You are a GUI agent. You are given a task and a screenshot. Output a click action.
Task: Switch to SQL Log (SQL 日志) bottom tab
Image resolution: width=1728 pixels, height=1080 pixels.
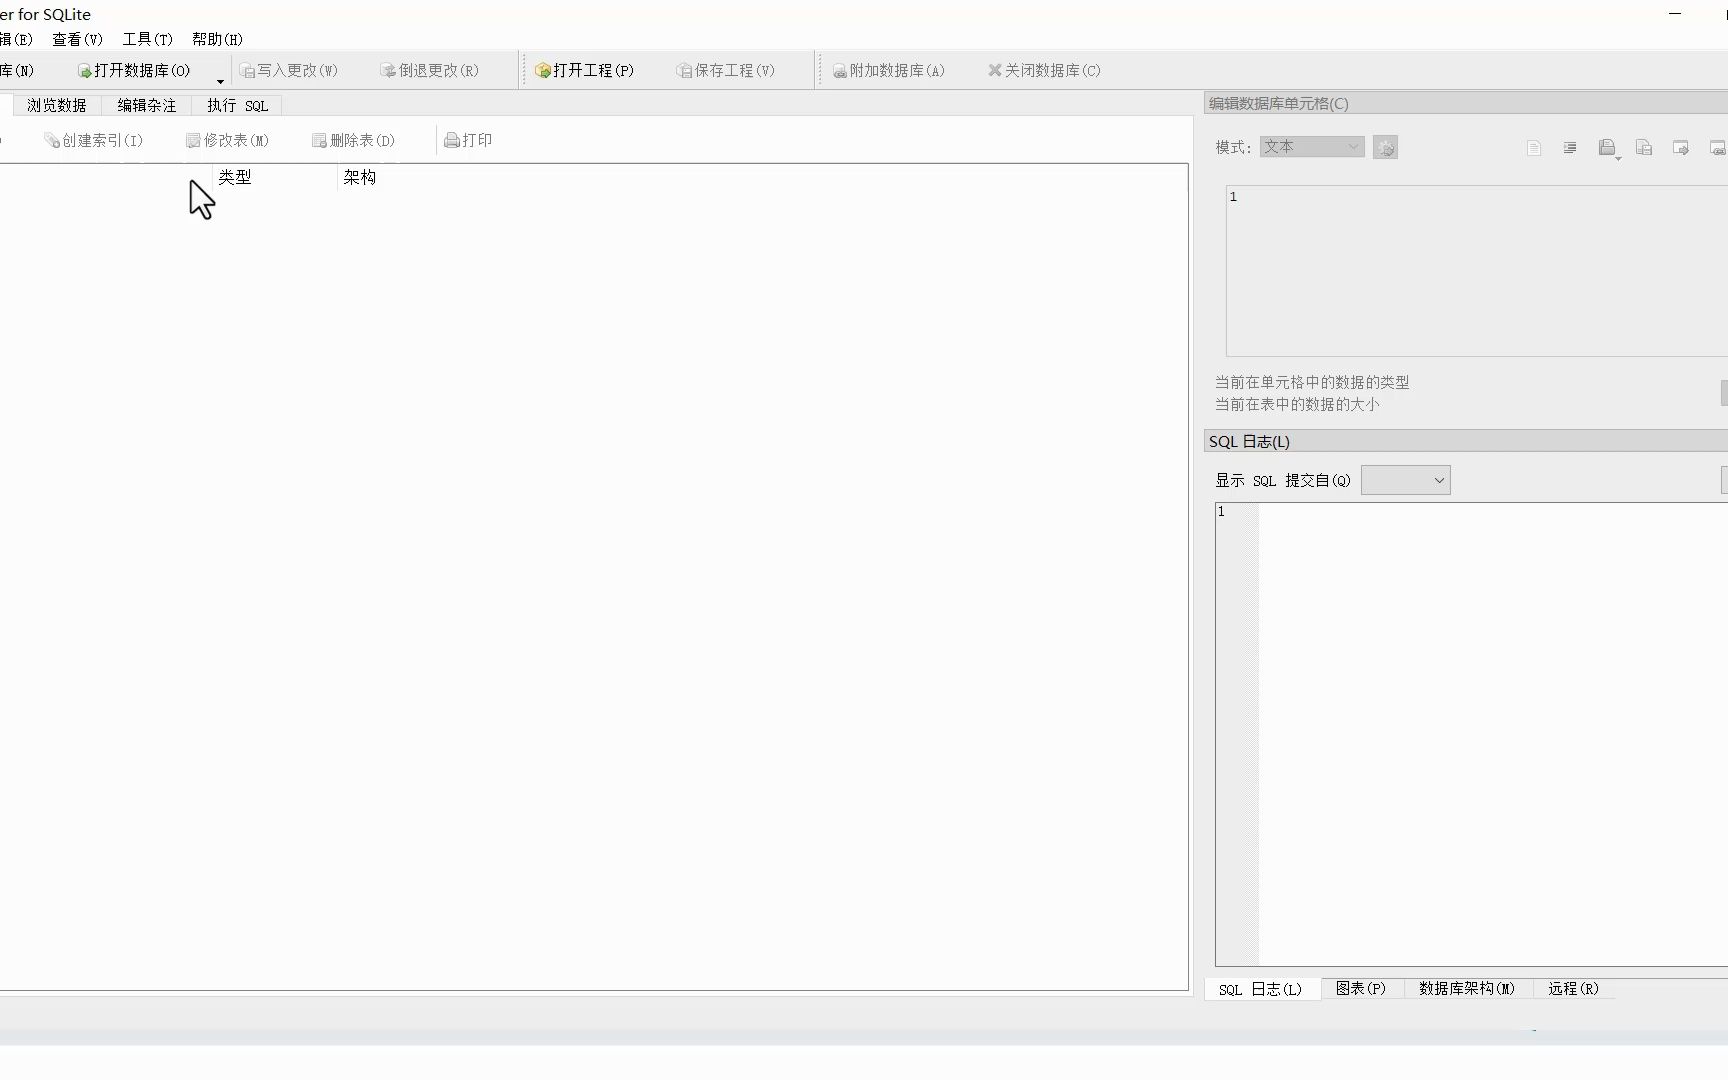pos(1260,989)
